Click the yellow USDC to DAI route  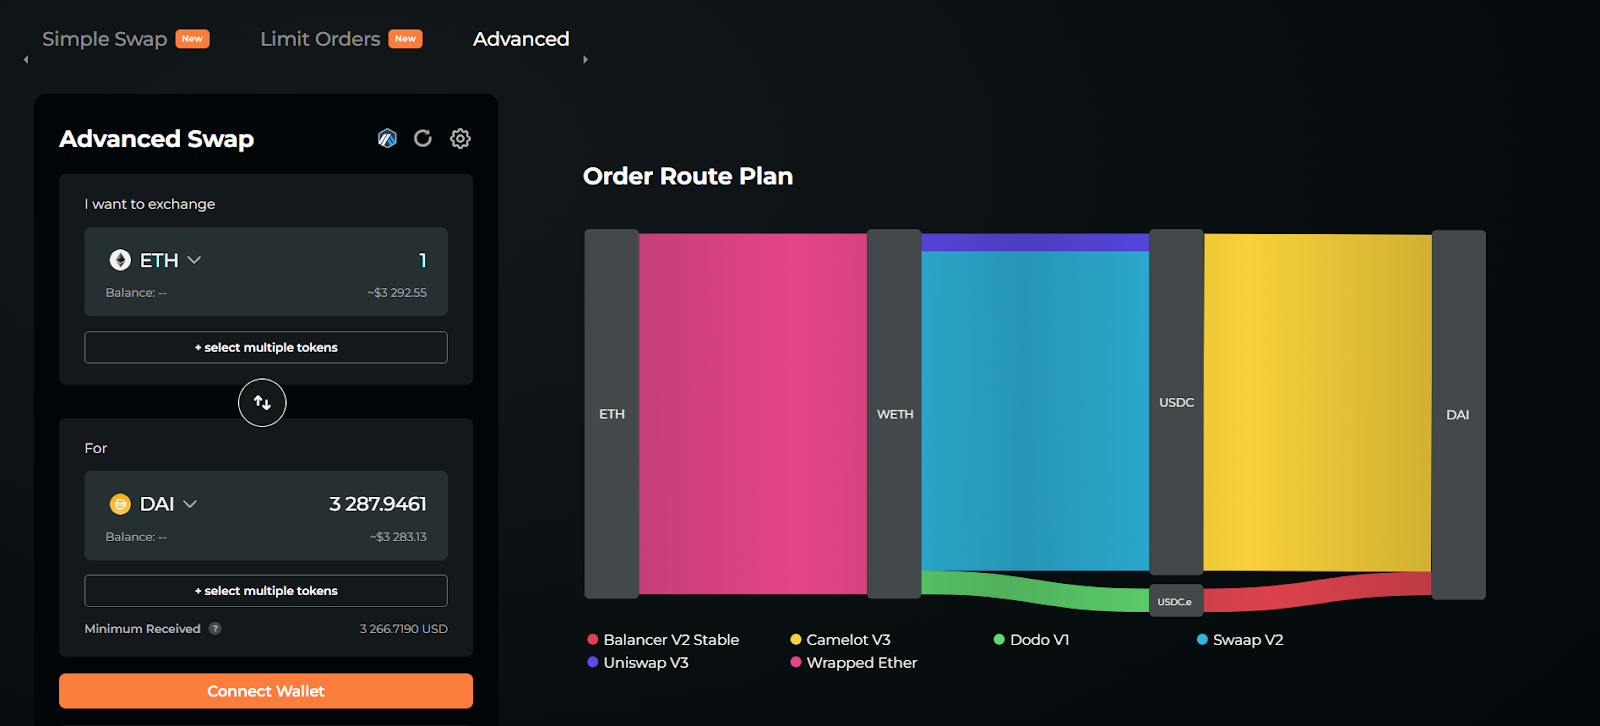point(1317,402)
